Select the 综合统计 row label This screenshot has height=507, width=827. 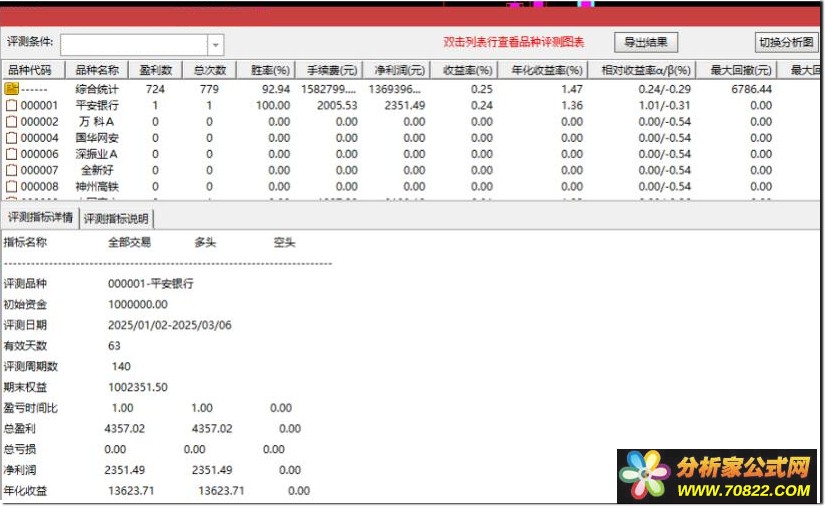[x=97, y=89]
